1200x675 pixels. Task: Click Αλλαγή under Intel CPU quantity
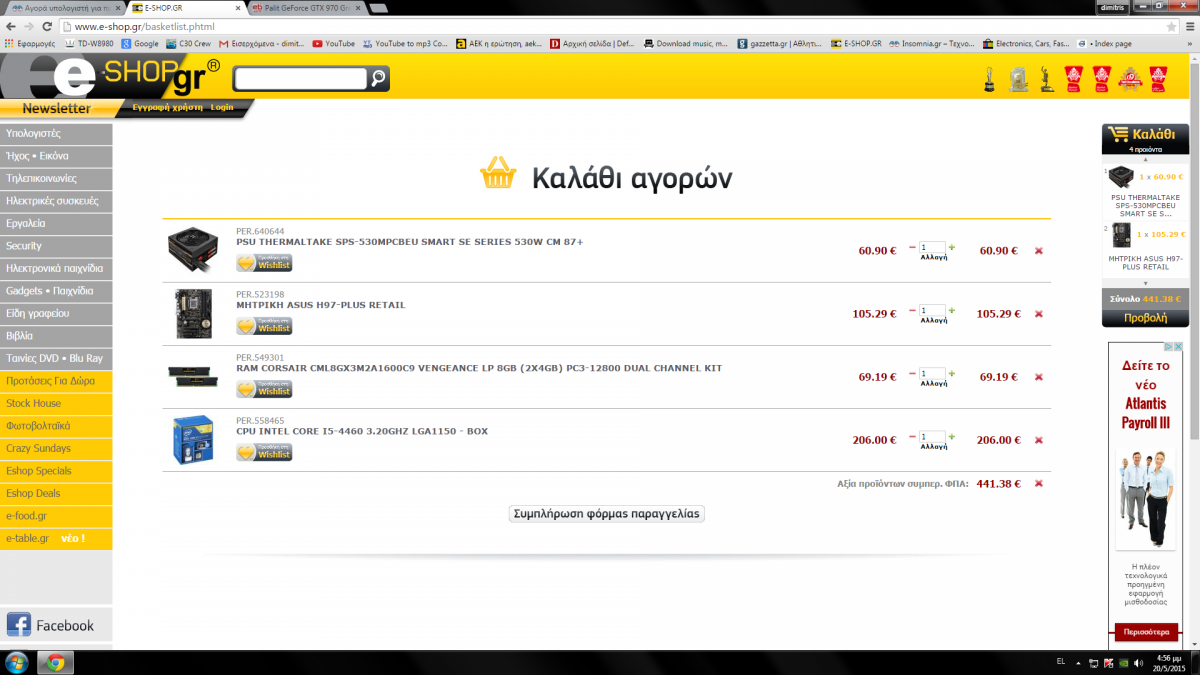(933, 447)
